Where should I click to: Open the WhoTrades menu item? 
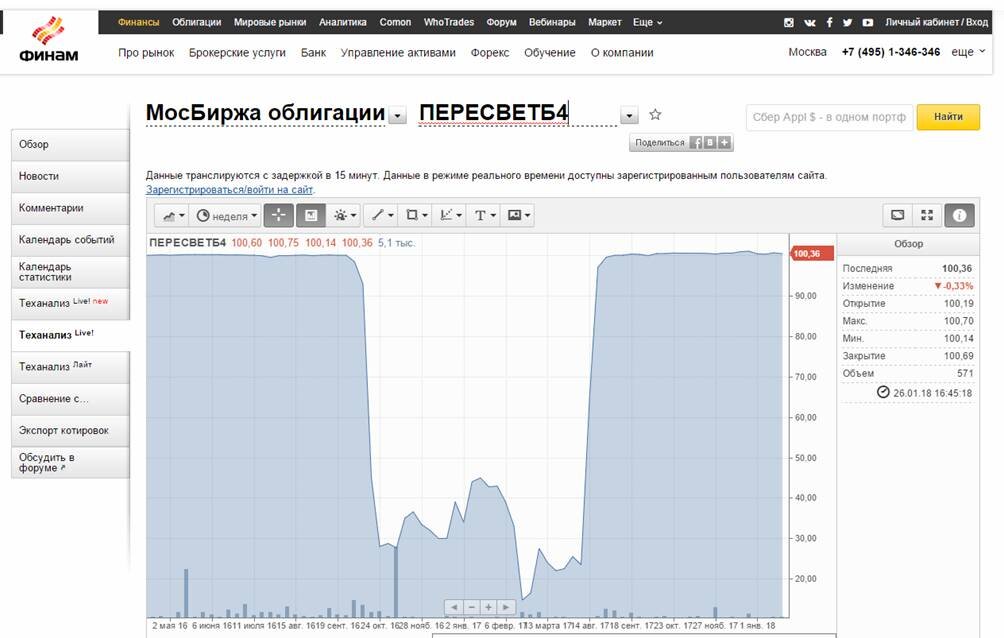point(449,22)
